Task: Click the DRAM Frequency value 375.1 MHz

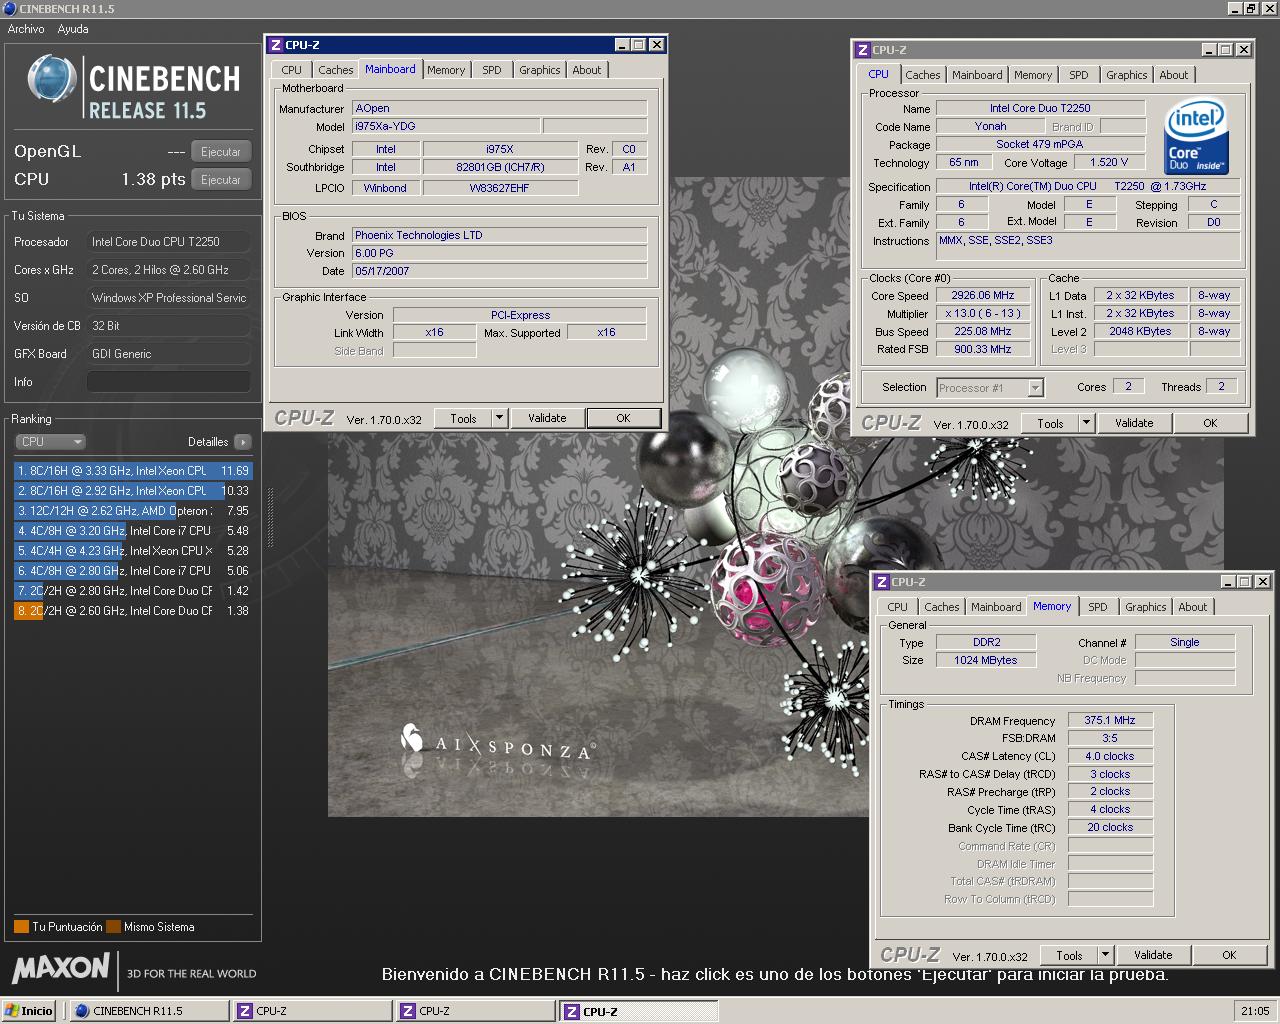Action: (x=1110, y=720)
